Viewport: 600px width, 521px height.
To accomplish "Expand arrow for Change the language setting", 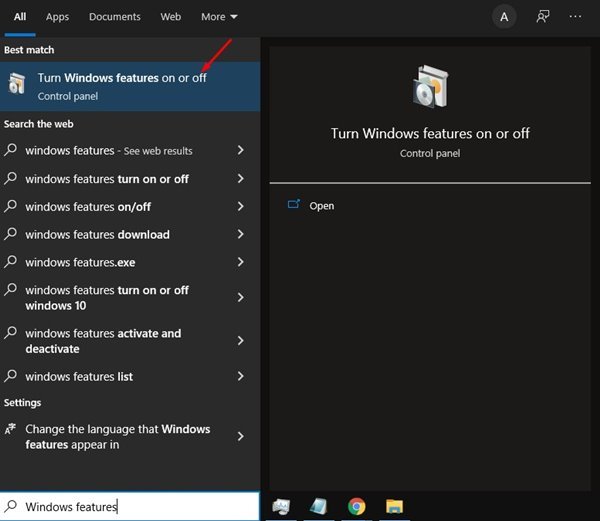I will 240,436.
